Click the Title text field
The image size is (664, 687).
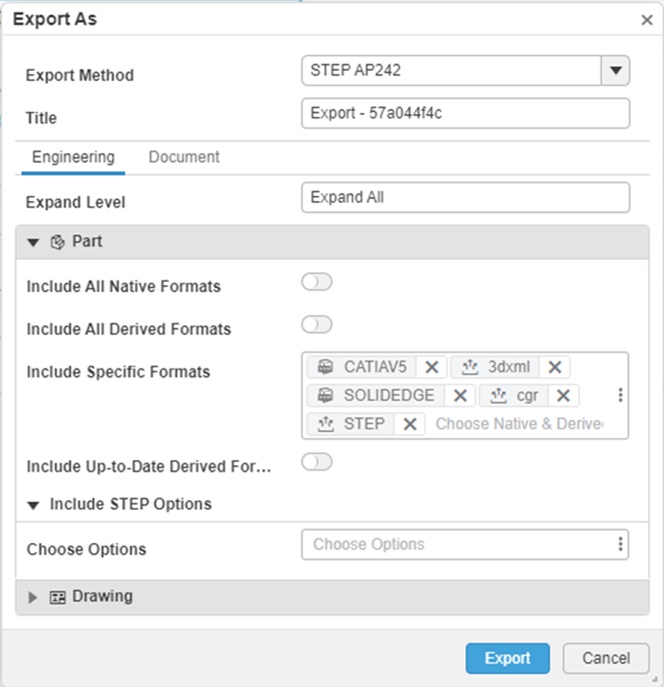pyautogui.click(x=465, y=113)
